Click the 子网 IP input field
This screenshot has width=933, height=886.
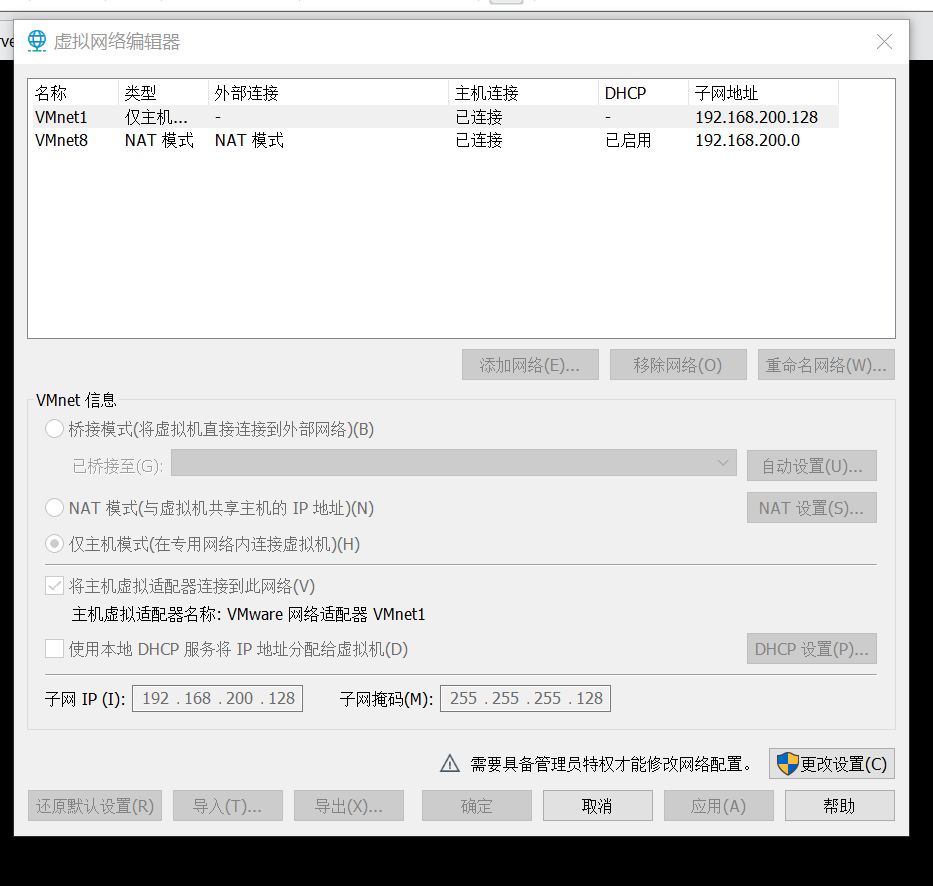point(217,698)
